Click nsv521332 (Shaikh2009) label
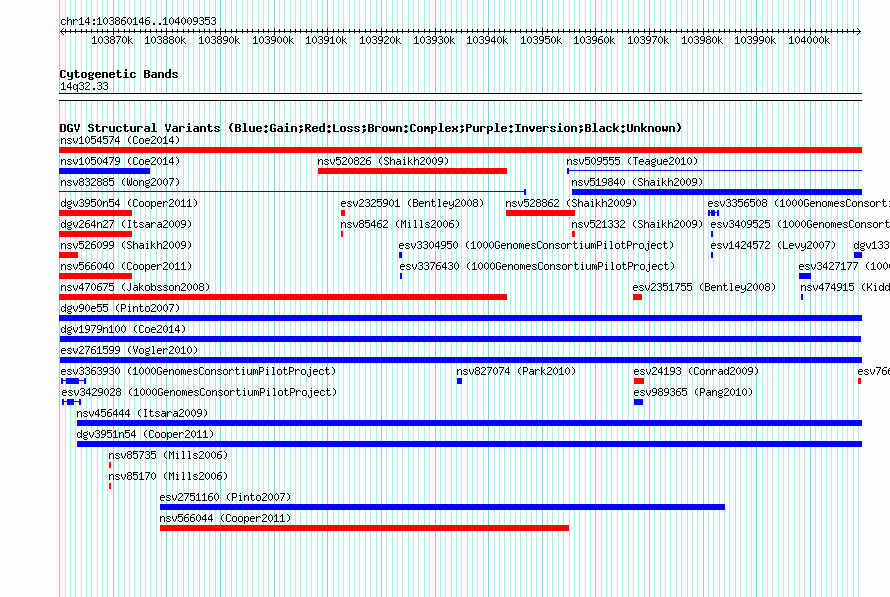This screenshot has height=597, width=890. point(637,224)
